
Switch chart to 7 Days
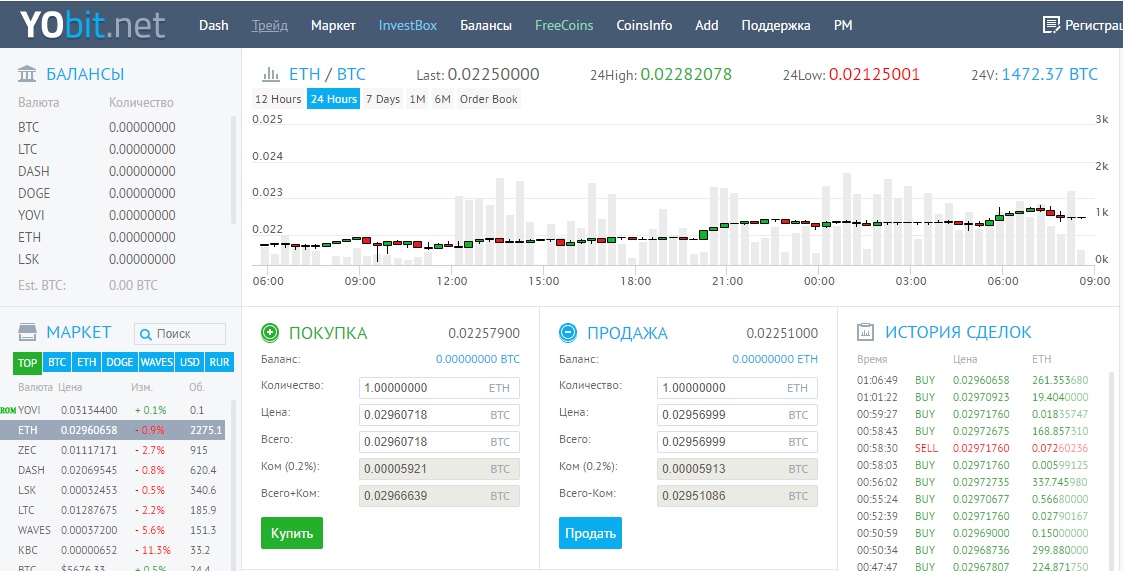tap(382, 99)
